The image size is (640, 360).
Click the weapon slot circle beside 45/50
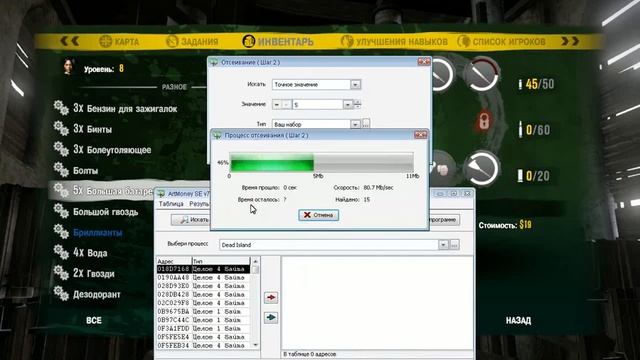[x=483, y=75]
